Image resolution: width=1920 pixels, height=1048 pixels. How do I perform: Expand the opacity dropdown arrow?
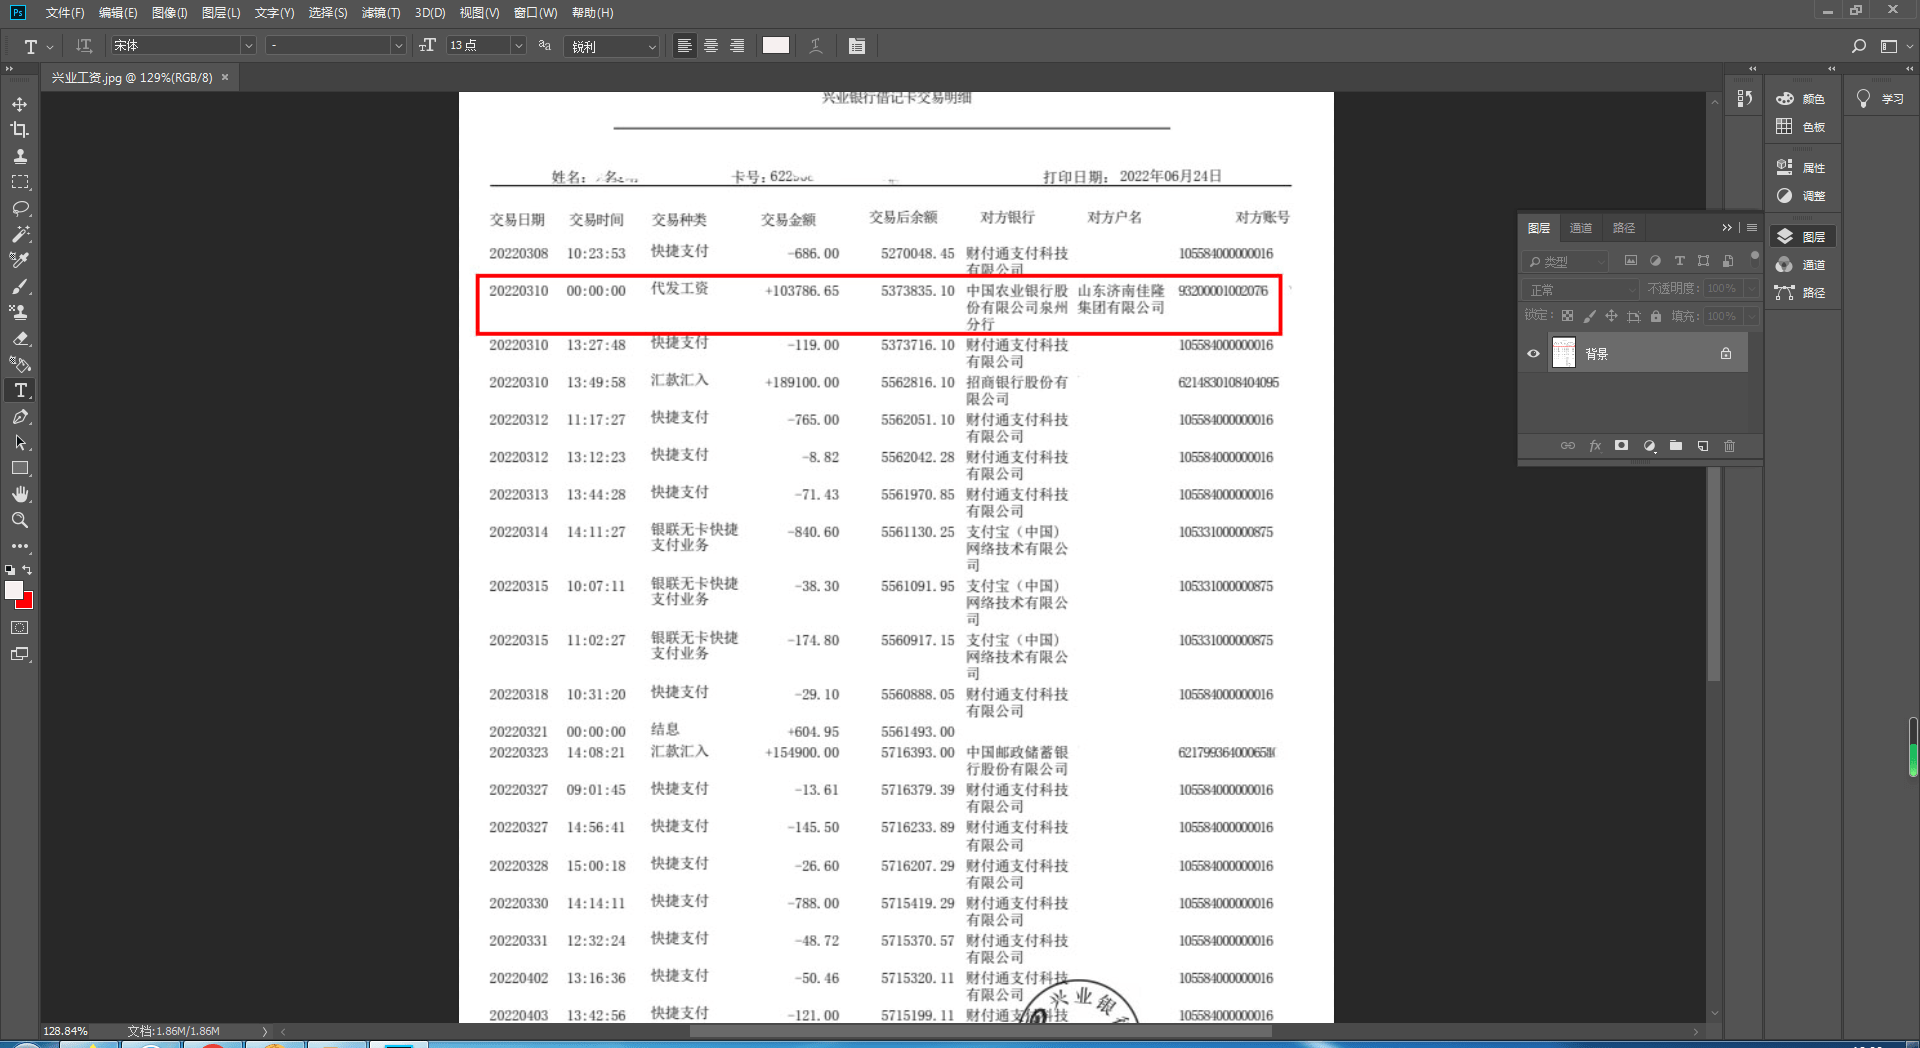click(1751, 288)
